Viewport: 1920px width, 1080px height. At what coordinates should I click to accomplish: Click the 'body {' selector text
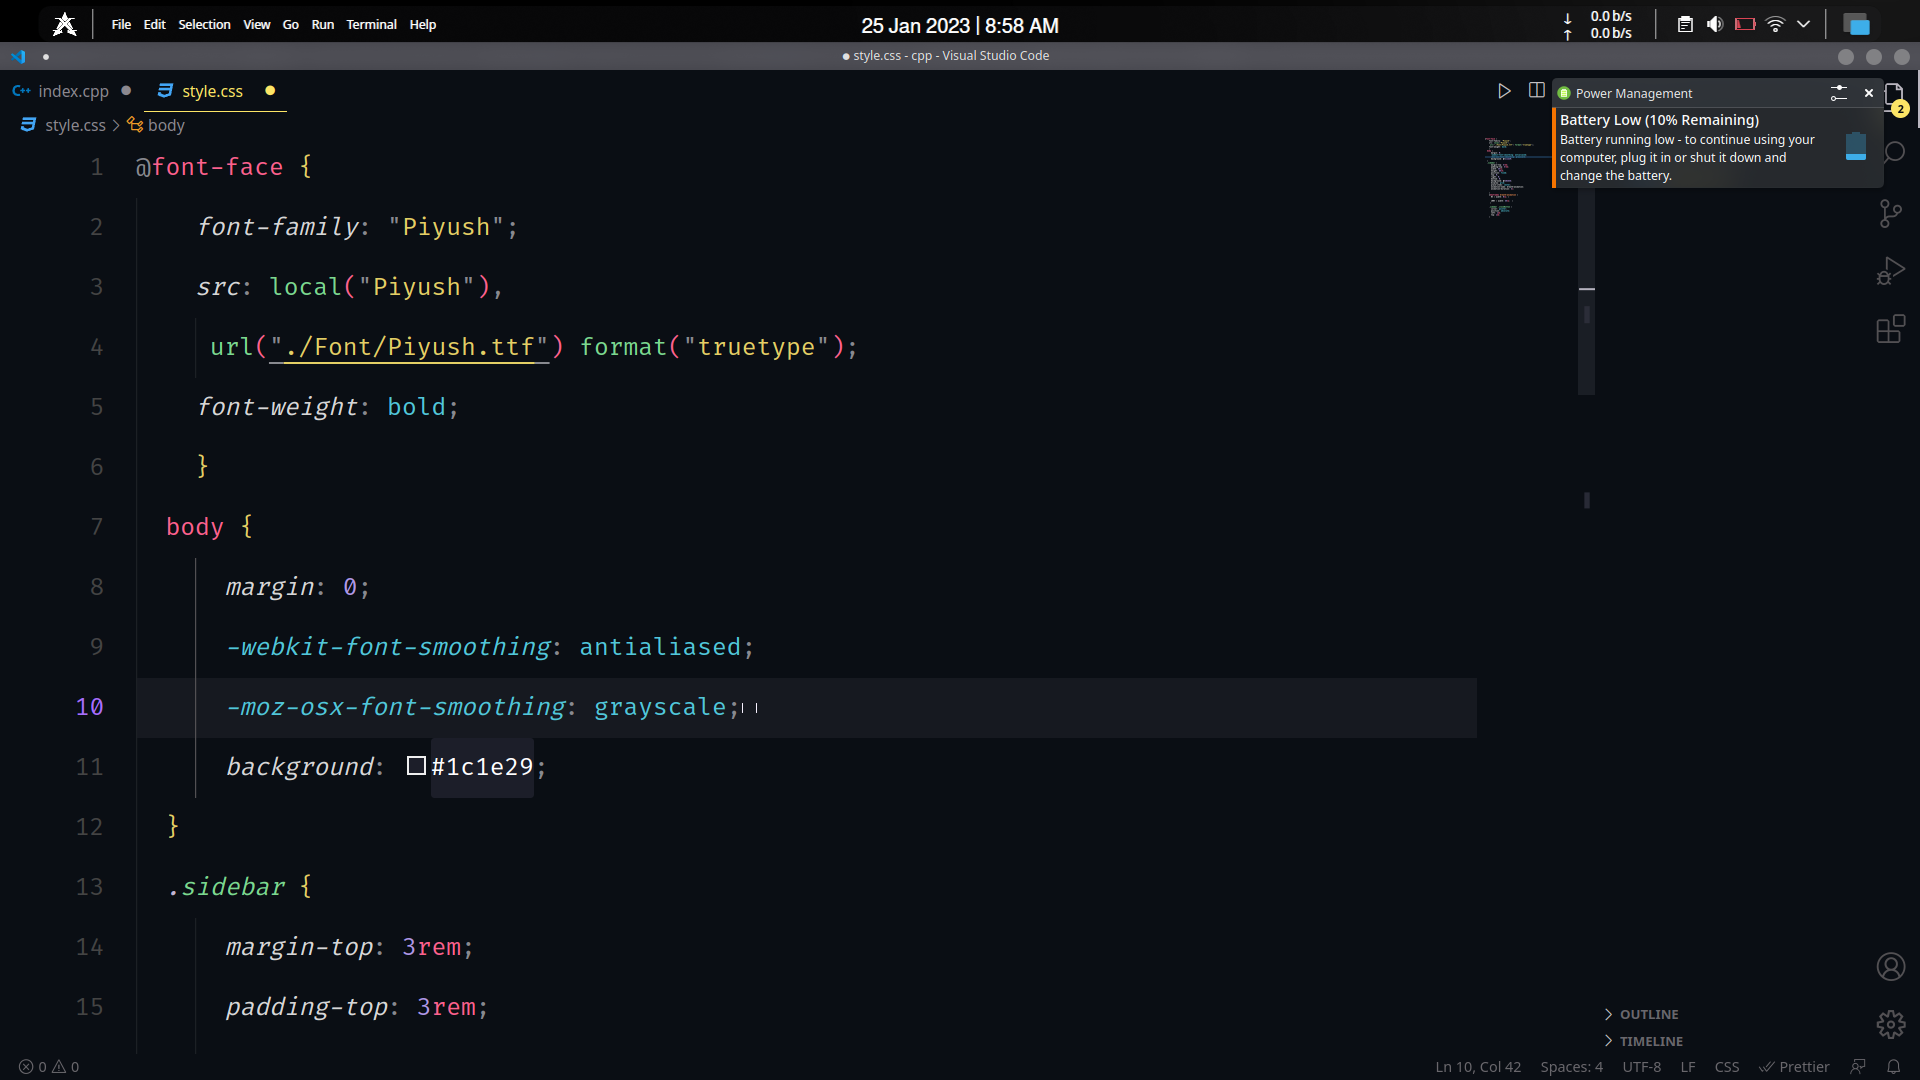[209, 527]
